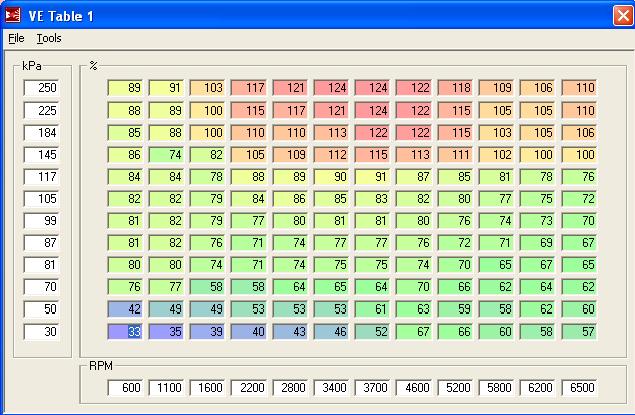Select VE cell 57 at 30 kPa, 6500 RPM
The width and height of the screenshot is (635, 415).
coord(579,332)
